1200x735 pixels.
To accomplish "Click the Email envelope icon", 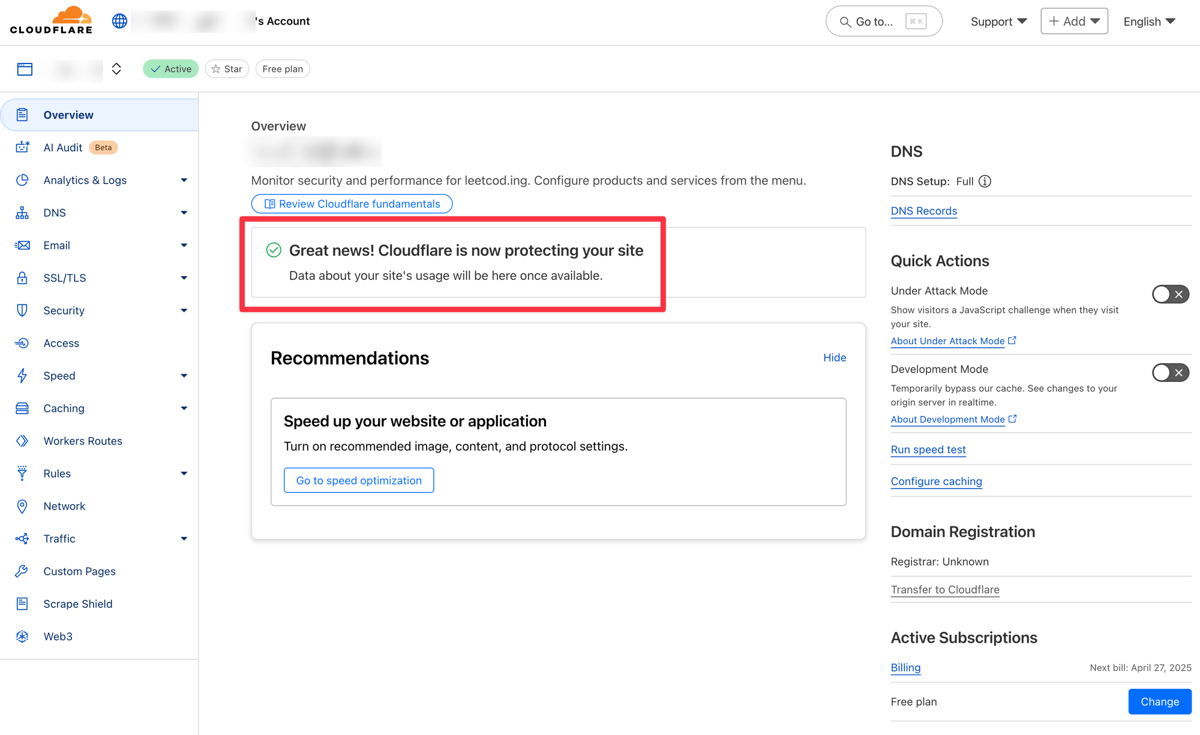I will pyautogui.click(x=22, y=245).
